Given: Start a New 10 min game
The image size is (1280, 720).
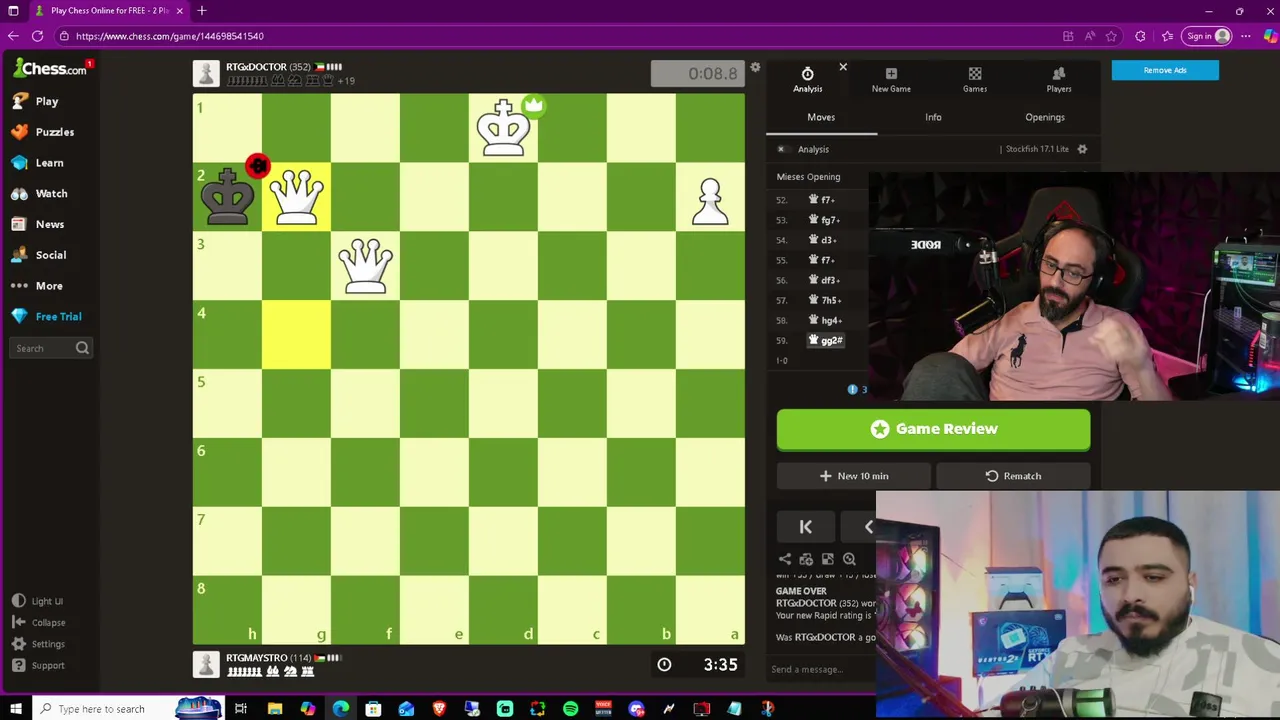Looking at the screenshot, I should click(854, 476).
